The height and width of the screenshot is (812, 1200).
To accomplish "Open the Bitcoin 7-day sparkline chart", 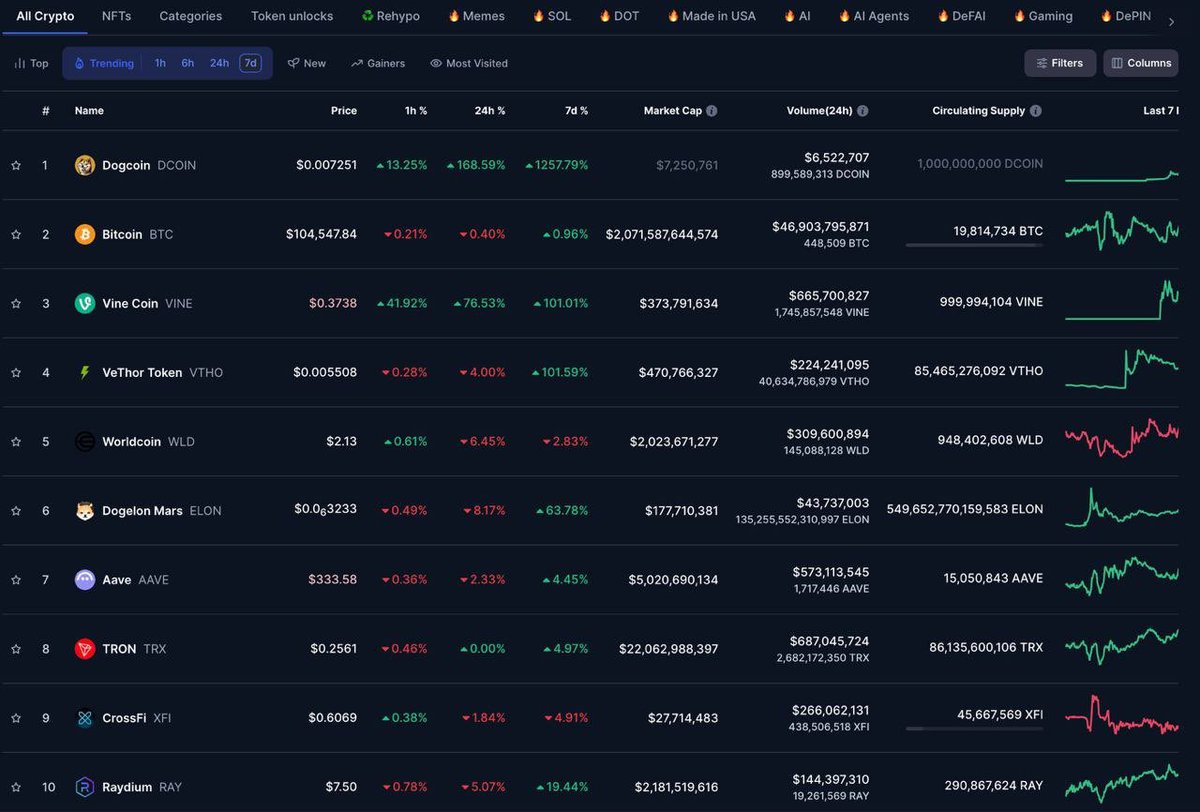I will 1122,230.
